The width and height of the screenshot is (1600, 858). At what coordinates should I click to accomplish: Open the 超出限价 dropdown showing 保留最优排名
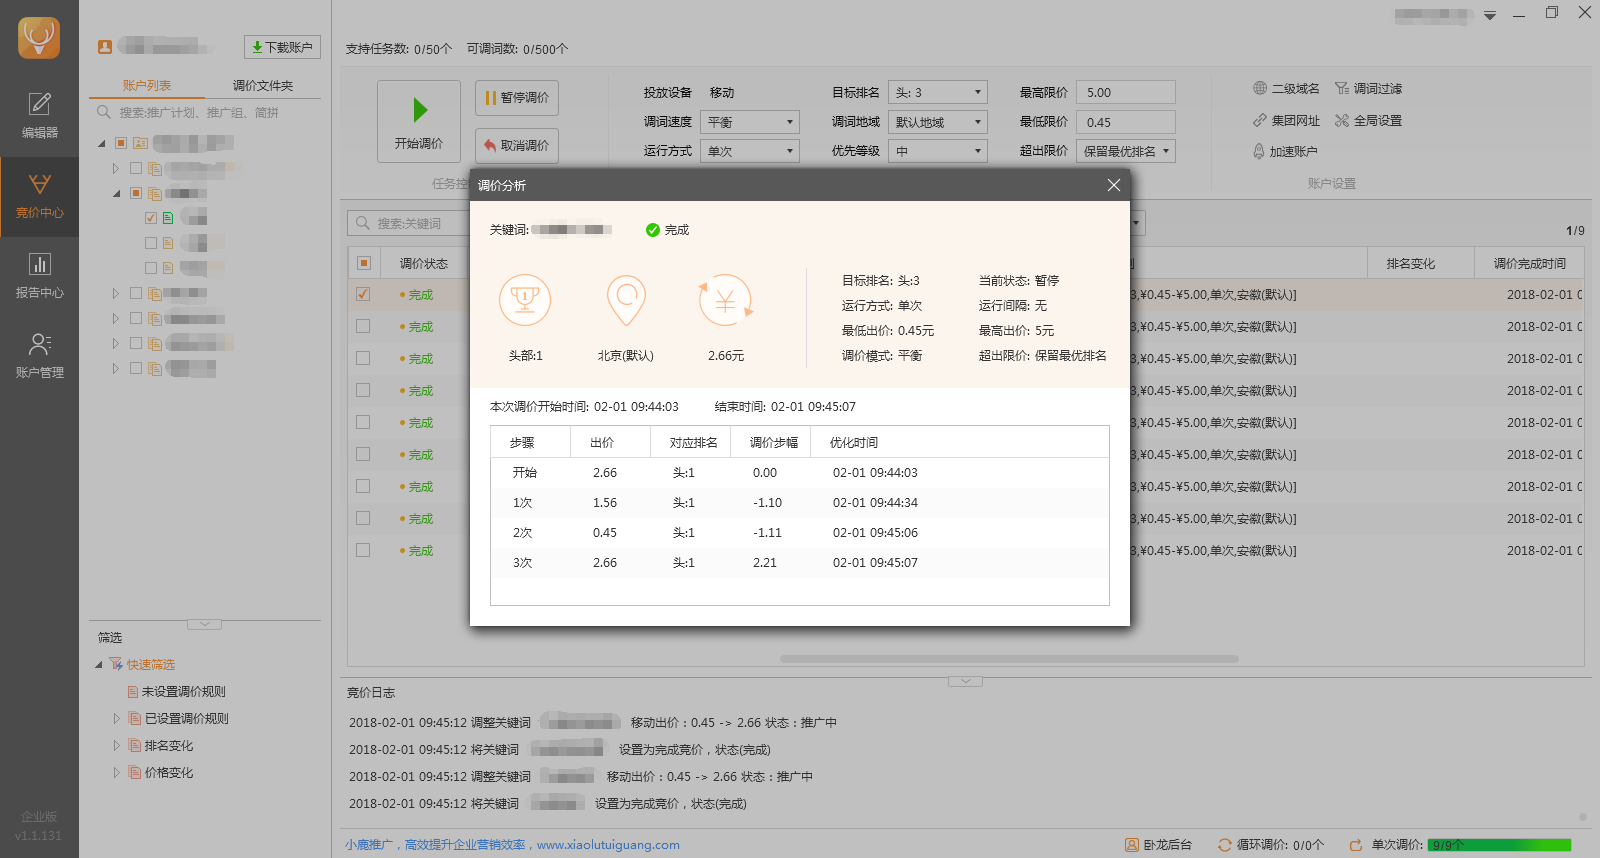point(1126,151)
